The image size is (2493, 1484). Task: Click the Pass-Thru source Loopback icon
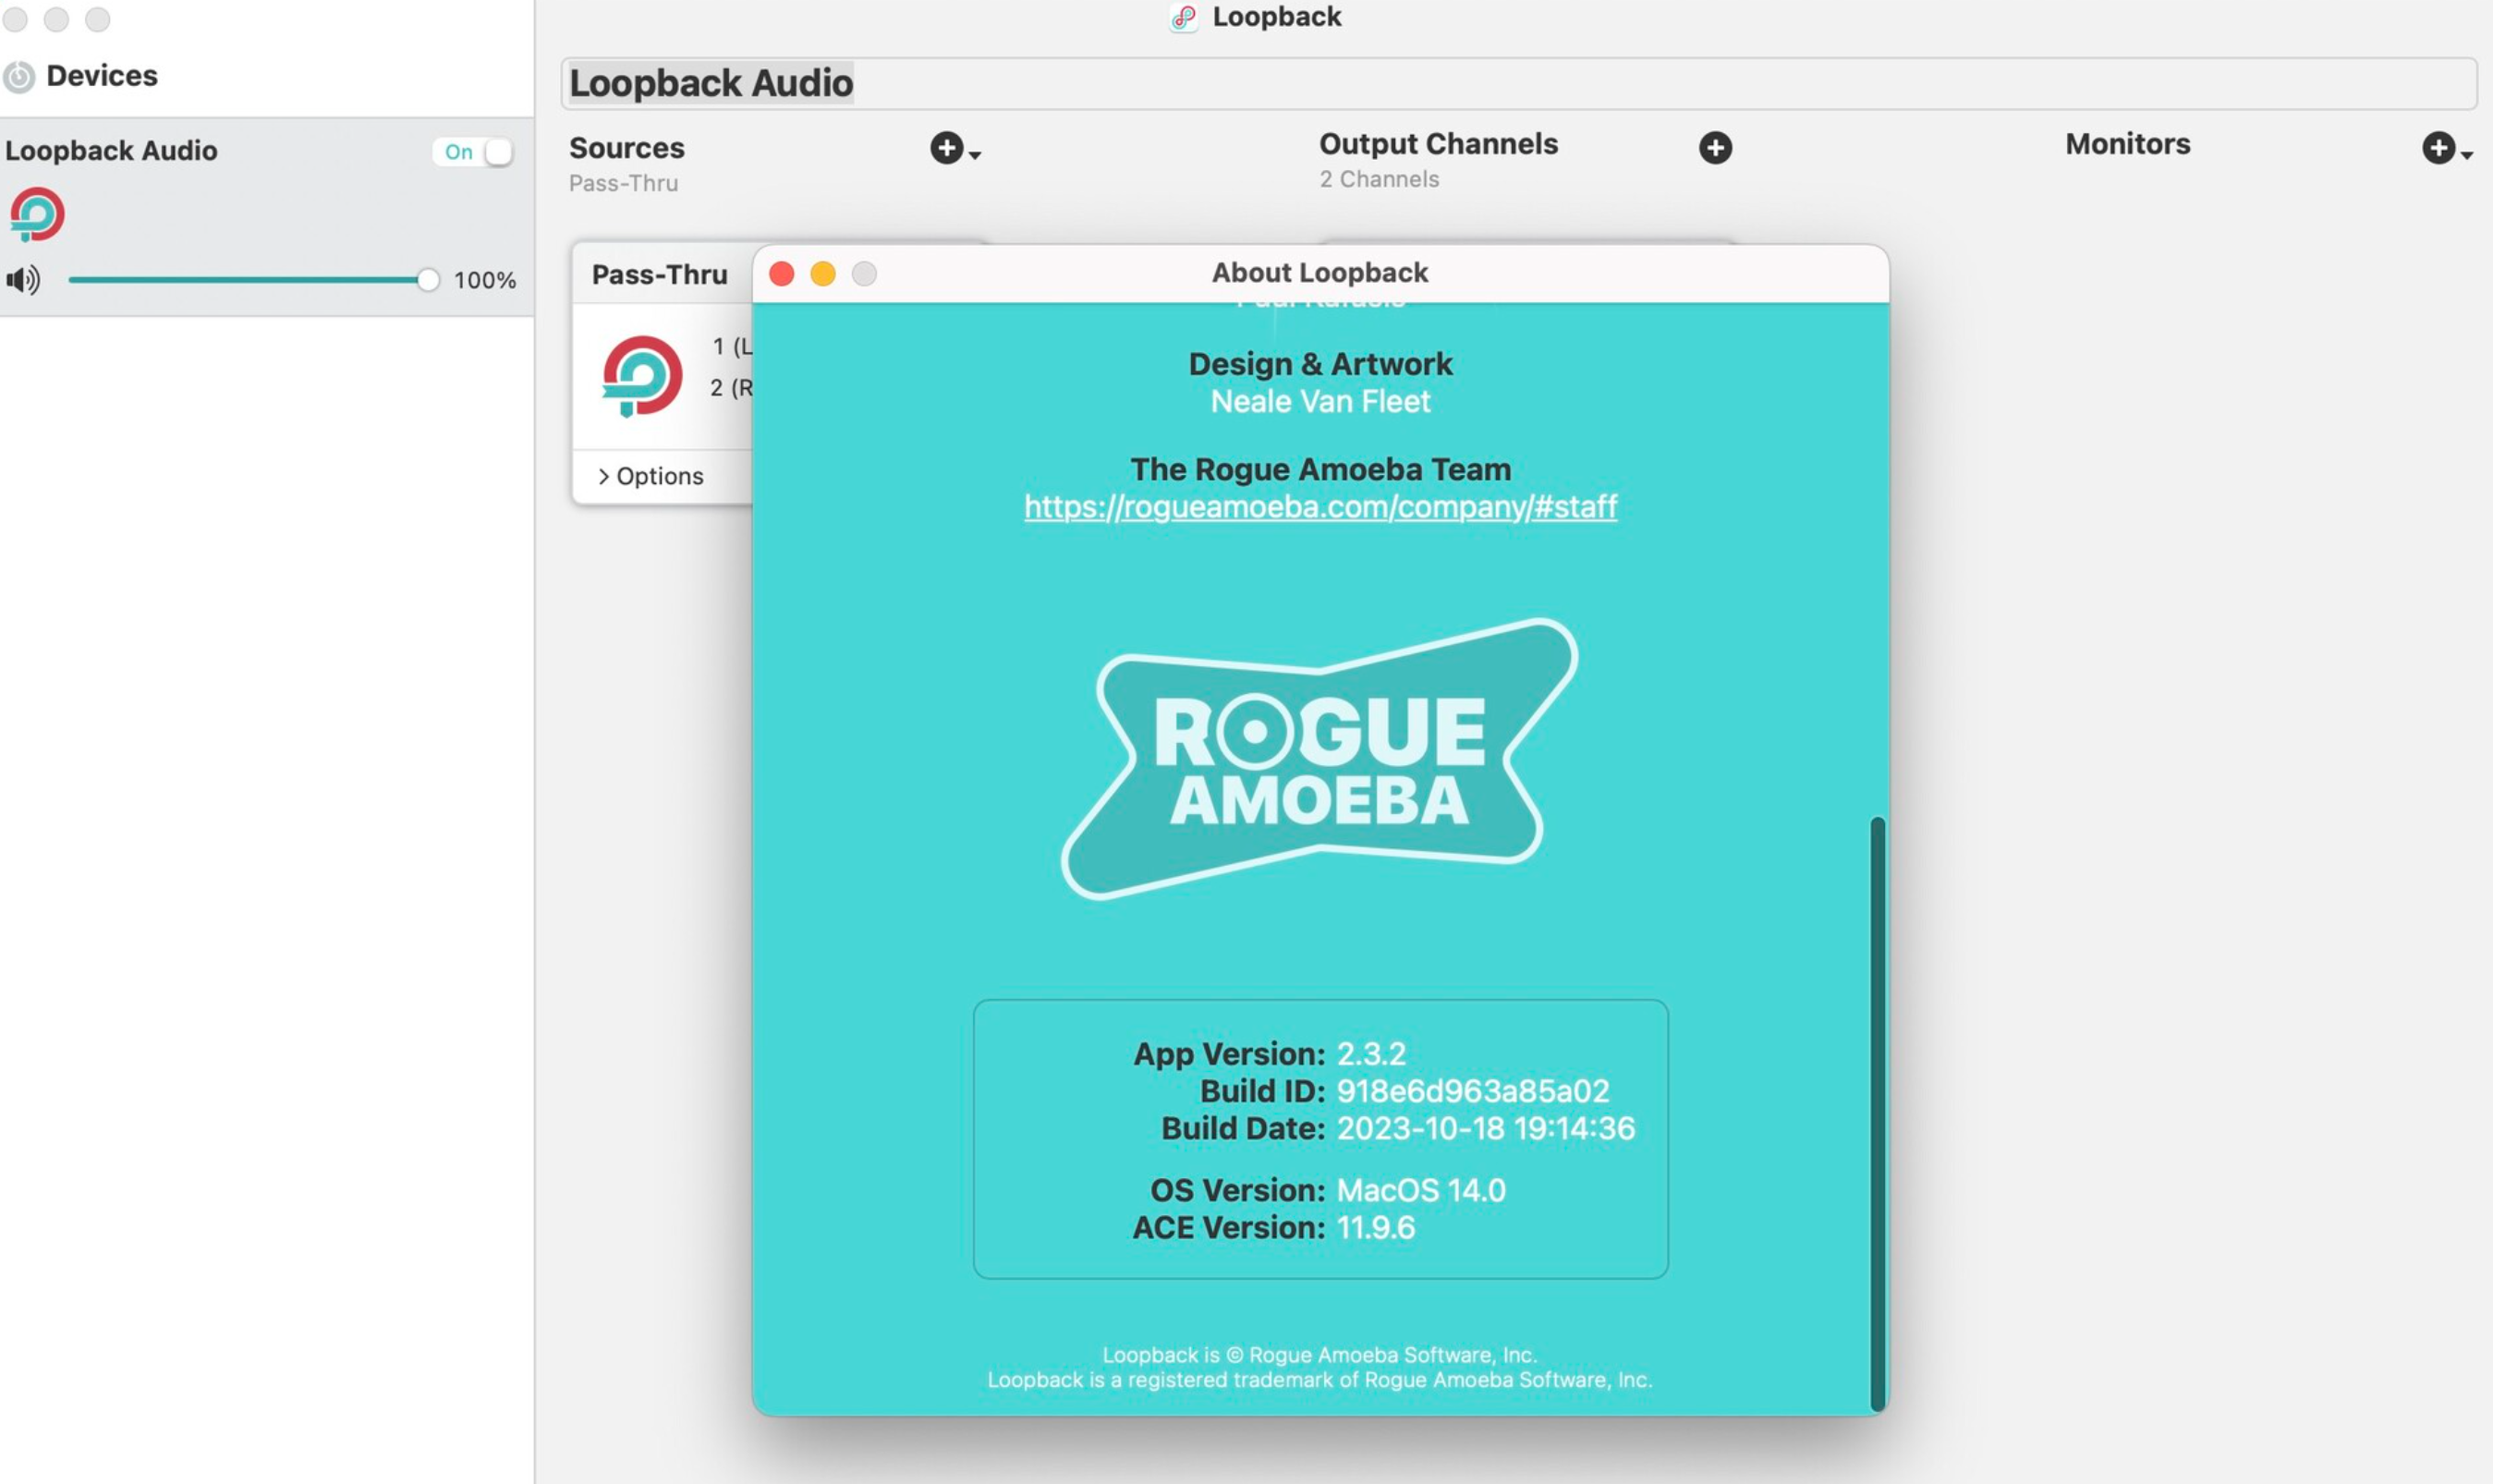[x=642, y=376]
